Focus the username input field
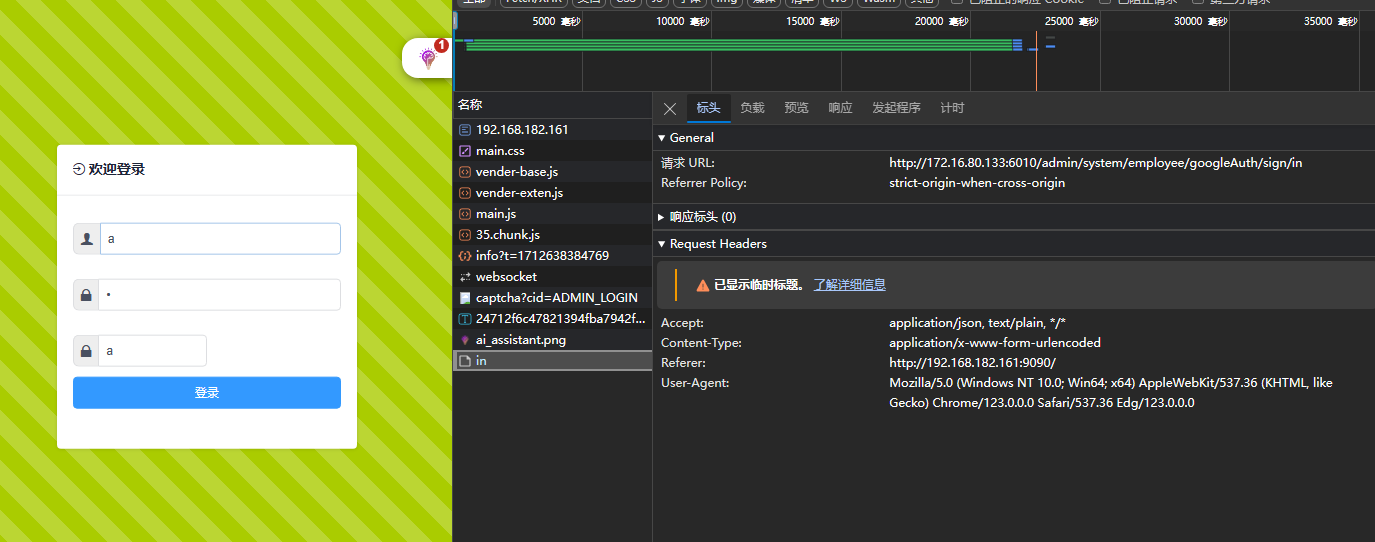This screenshot has width=1375, height=542. coord(220,239)
